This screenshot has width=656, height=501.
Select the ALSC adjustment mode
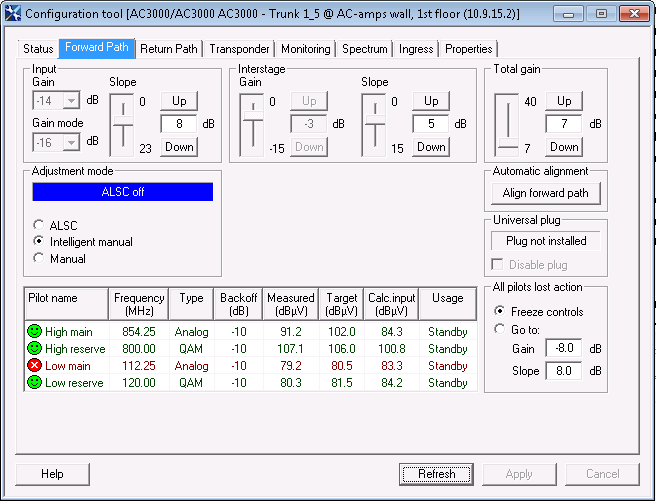(x=38, y=225)
